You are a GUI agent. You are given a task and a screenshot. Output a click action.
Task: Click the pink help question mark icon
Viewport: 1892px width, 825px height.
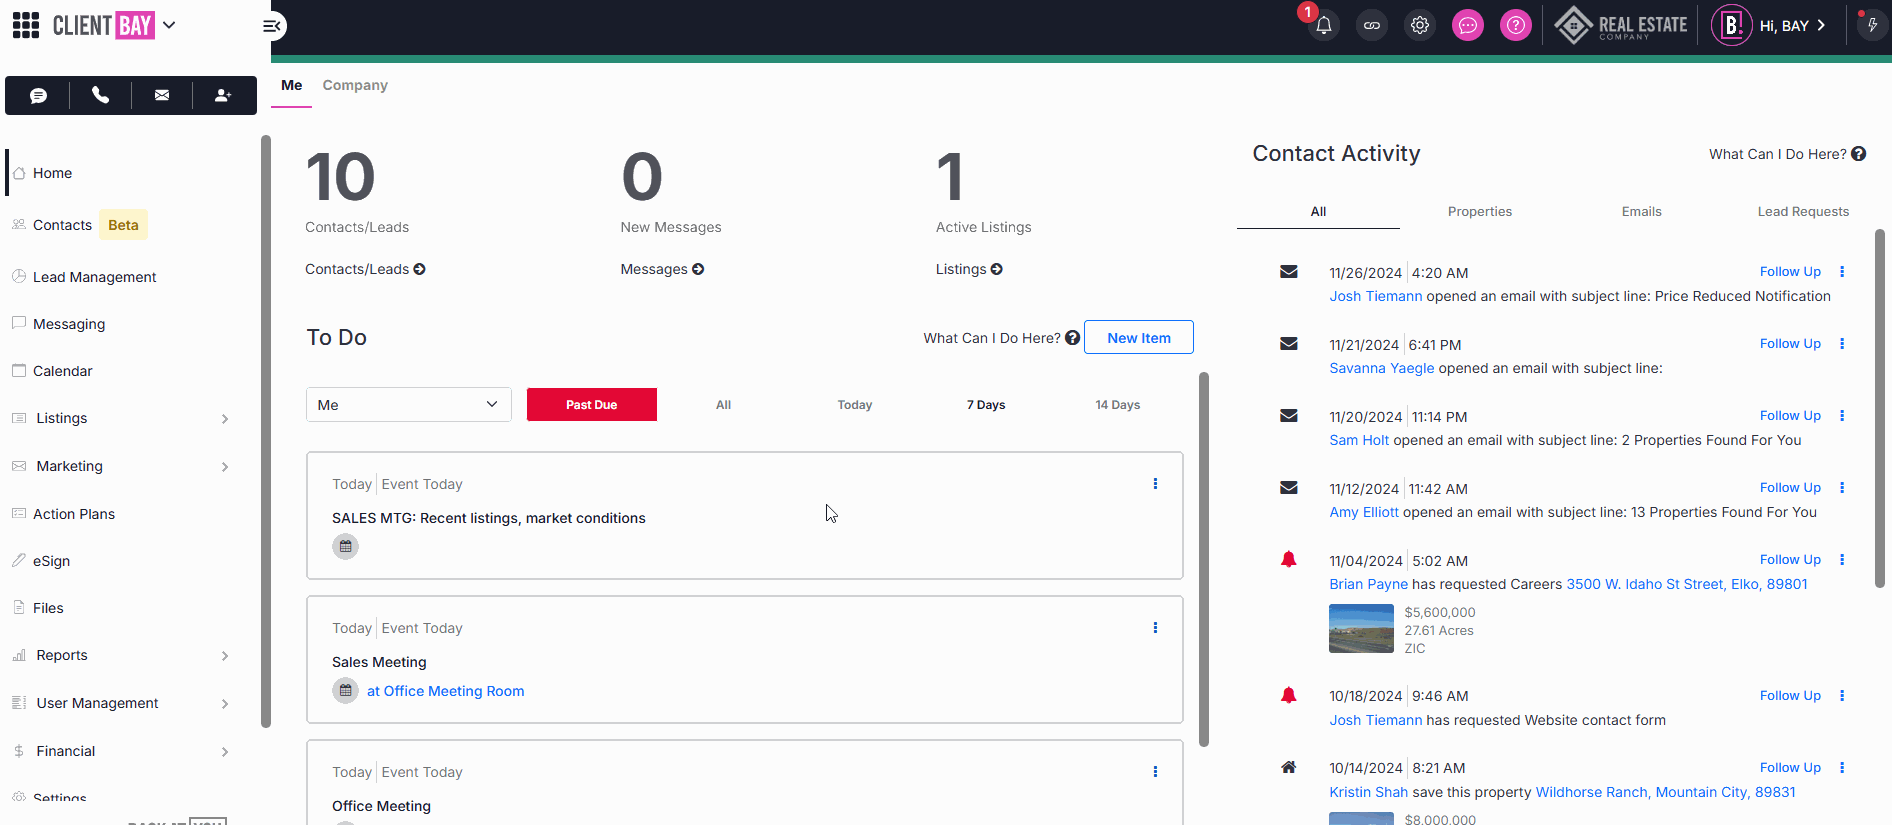[1515, 26]
